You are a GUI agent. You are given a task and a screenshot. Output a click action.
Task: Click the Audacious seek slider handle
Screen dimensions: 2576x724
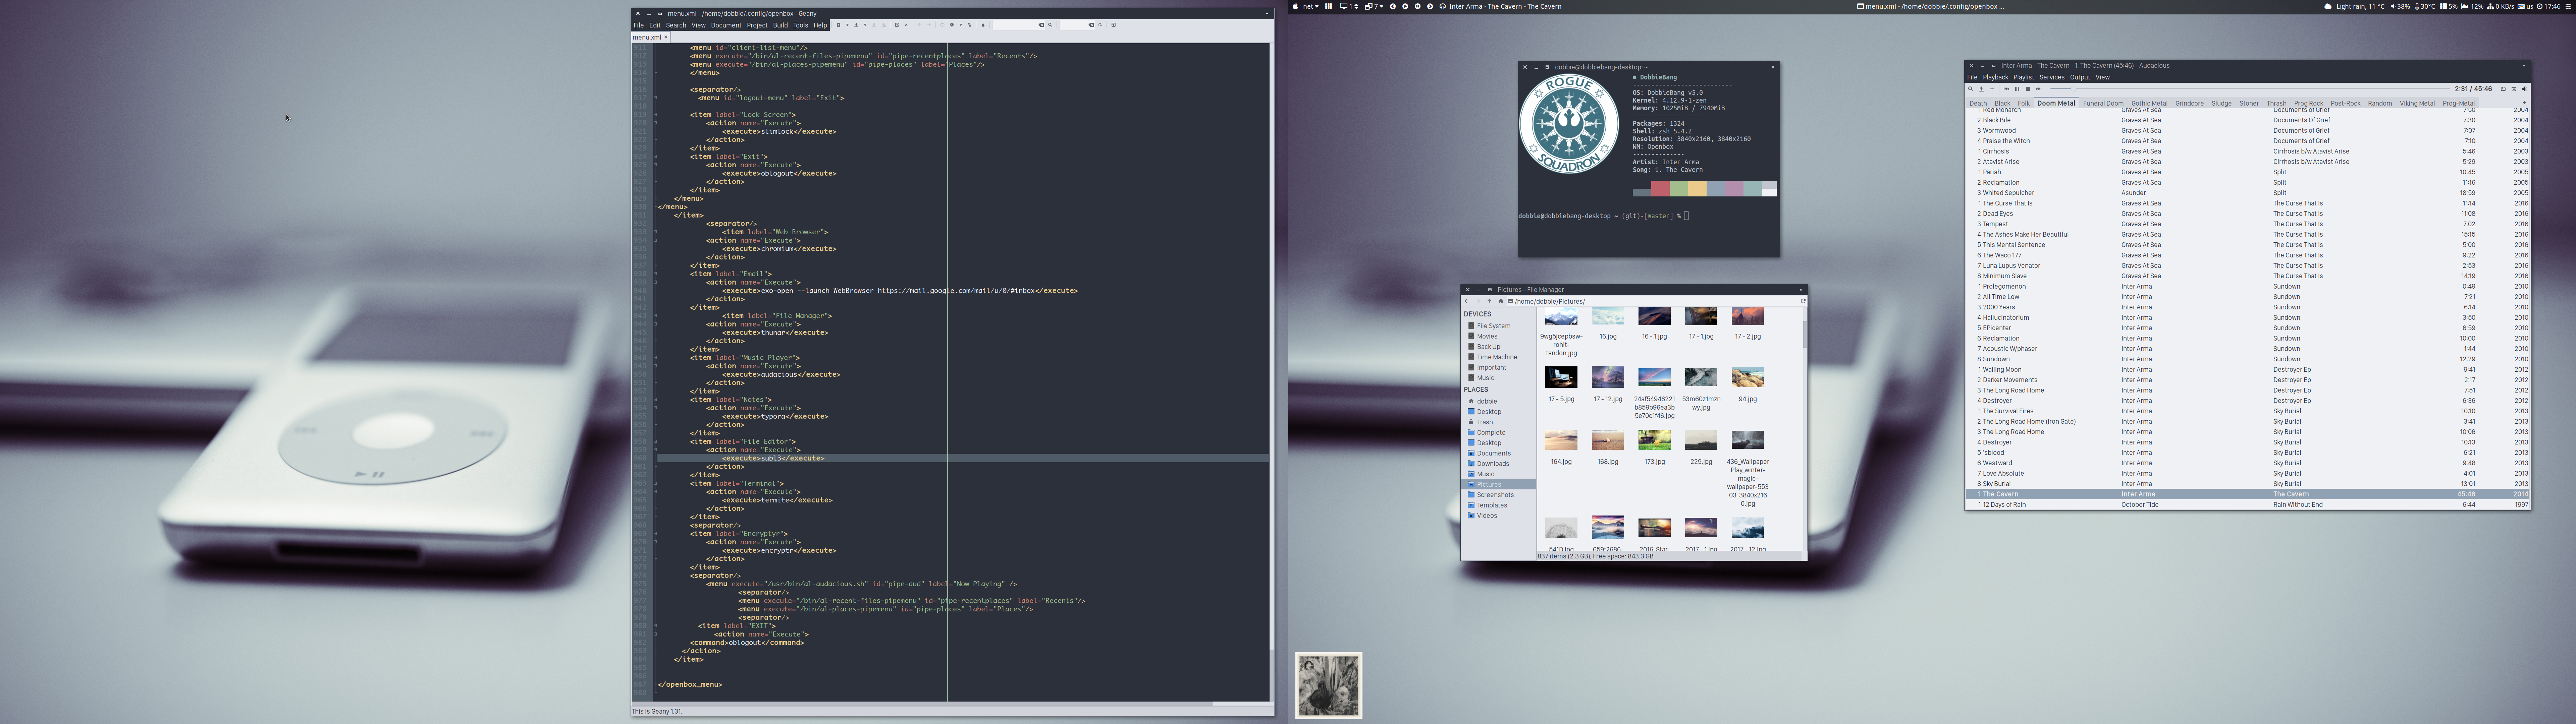pyautogui.click(x=2074, y=89)
